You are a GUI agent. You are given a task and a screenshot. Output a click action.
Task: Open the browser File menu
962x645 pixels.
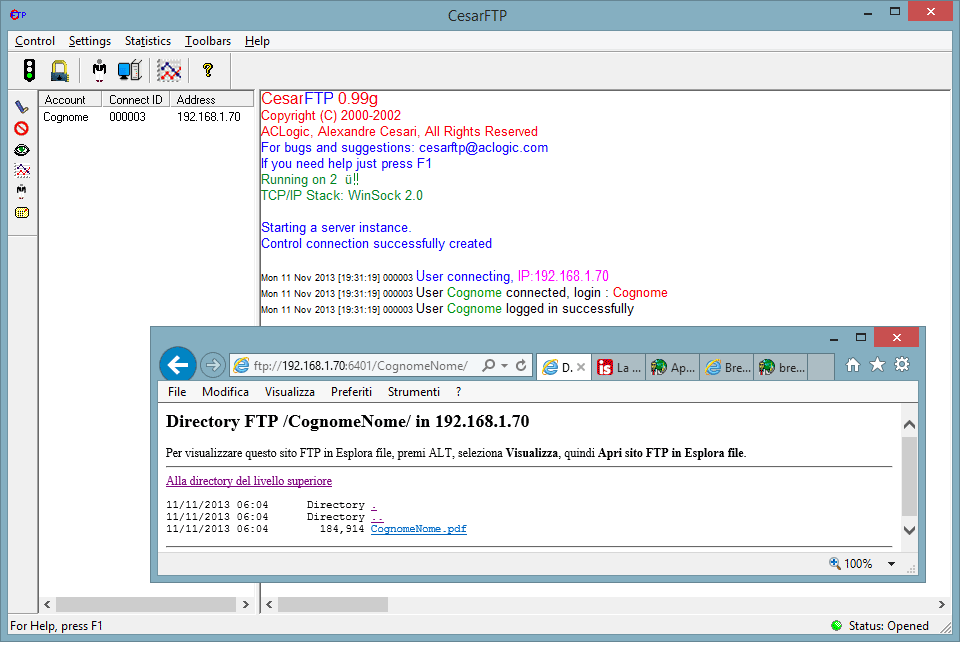(x=177, y=392)
